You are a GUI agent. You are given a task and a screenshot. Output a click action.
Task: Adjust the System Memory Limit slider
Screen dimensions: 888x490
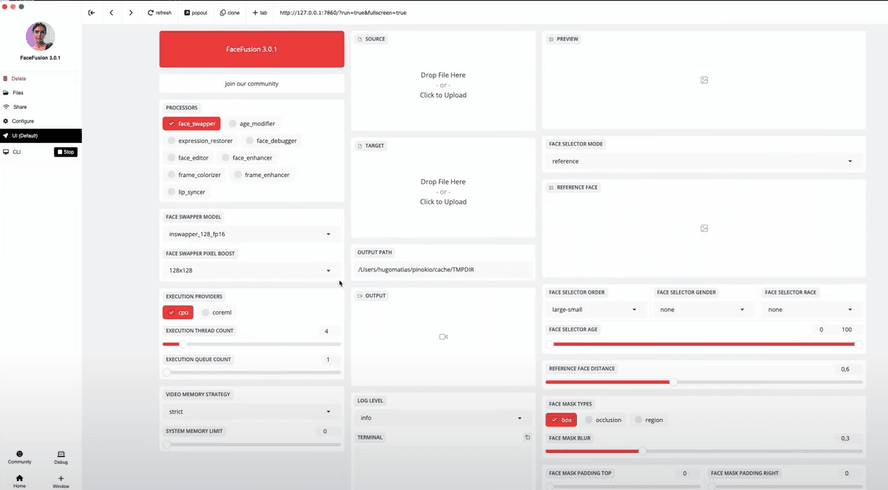251,444
